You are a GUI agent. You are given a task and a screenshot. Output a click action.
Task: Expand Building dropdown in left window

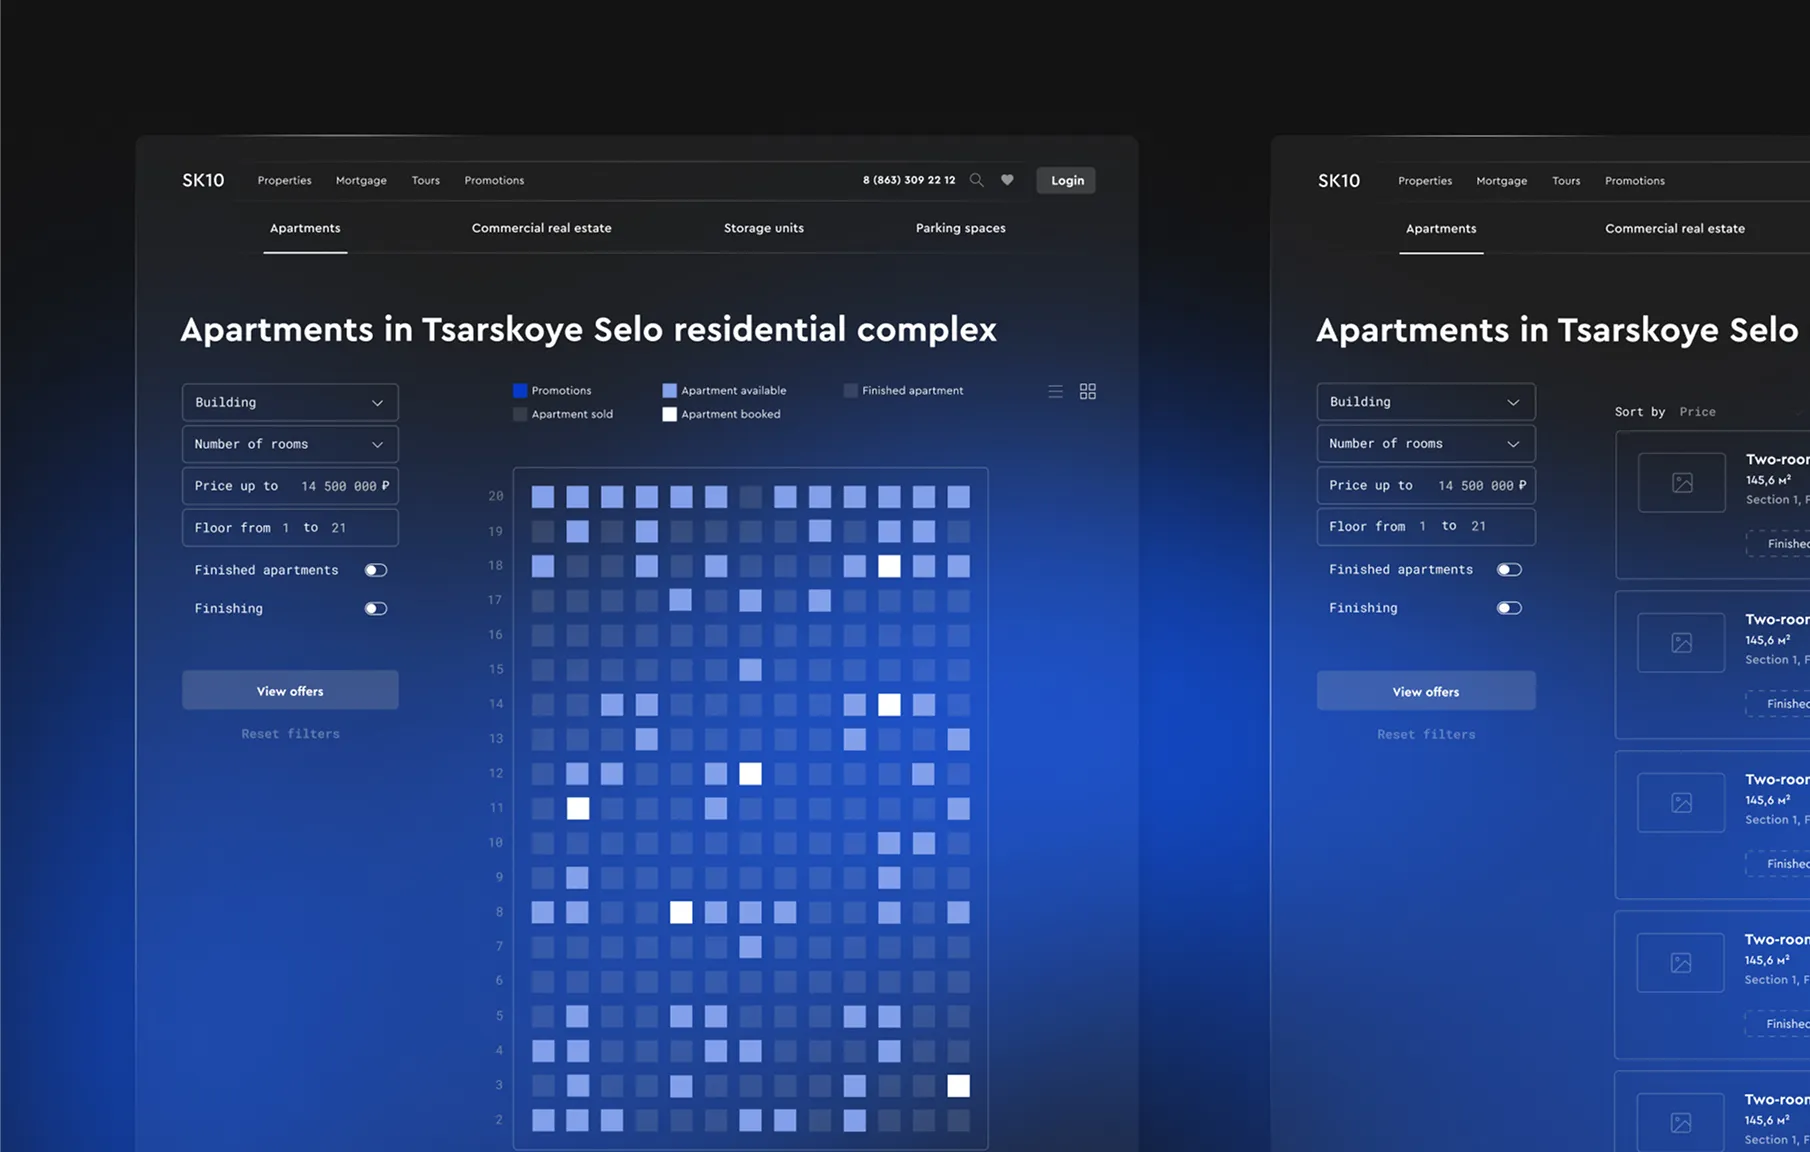pyautogui.click(x=290, y=402)
